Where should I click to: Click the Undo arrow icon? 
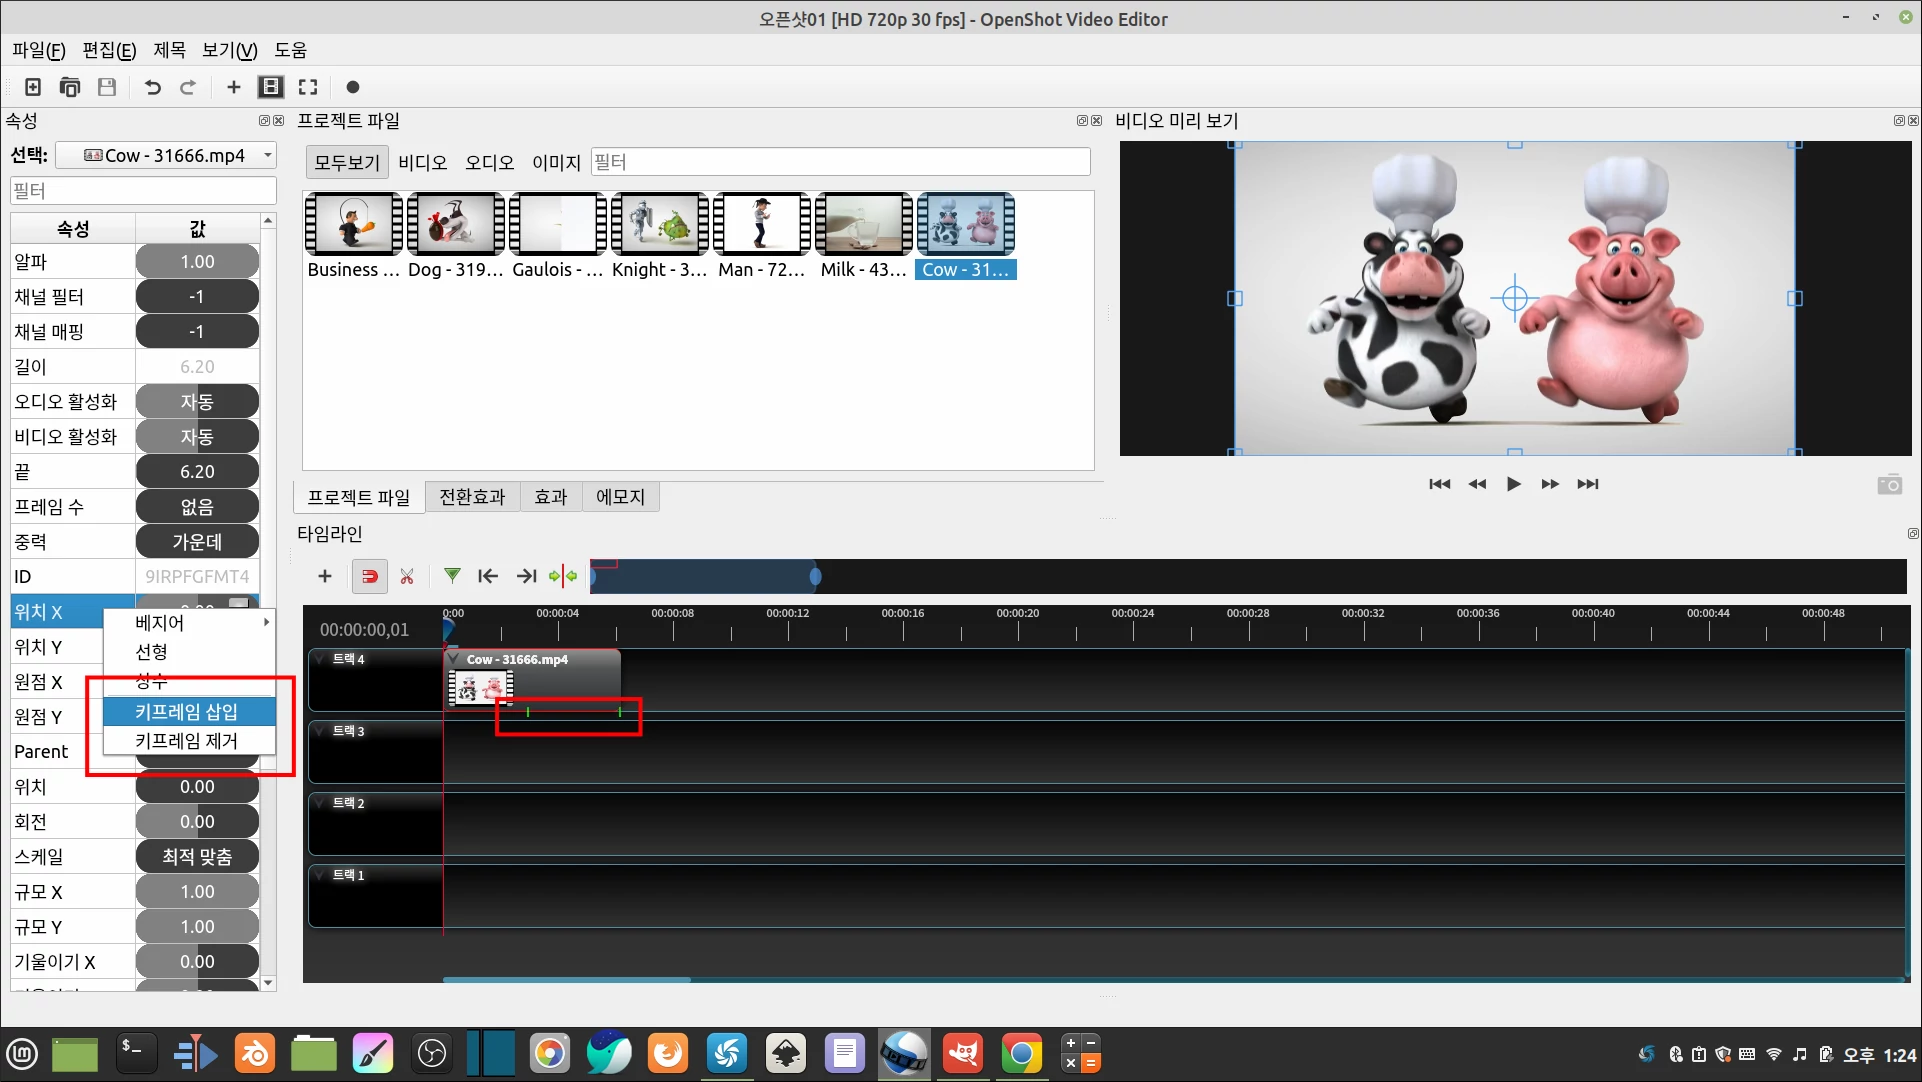pos(152,87)
